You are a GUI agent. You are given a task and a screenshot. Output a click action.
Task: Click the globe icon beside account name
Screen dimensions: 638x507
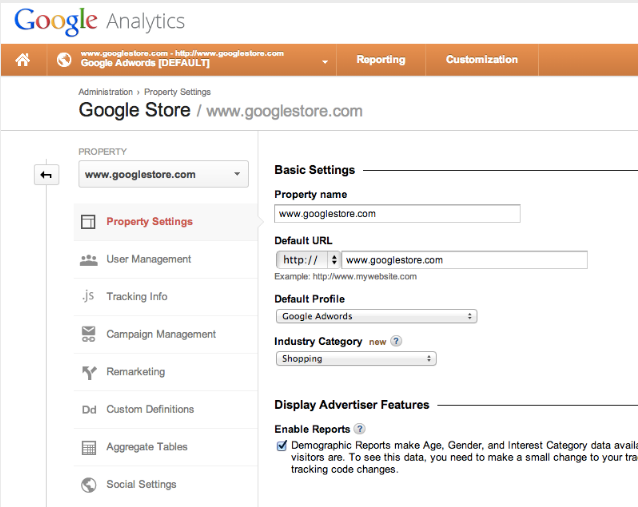coord(65,60)
